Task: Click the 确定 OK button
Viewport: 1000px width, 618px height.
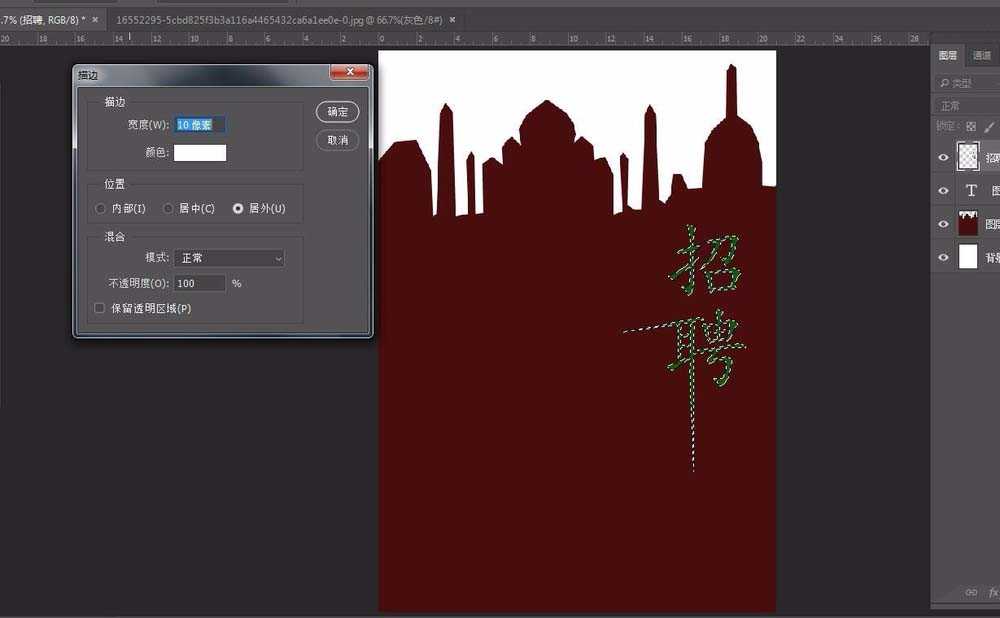Action: (x=337, y=112)
